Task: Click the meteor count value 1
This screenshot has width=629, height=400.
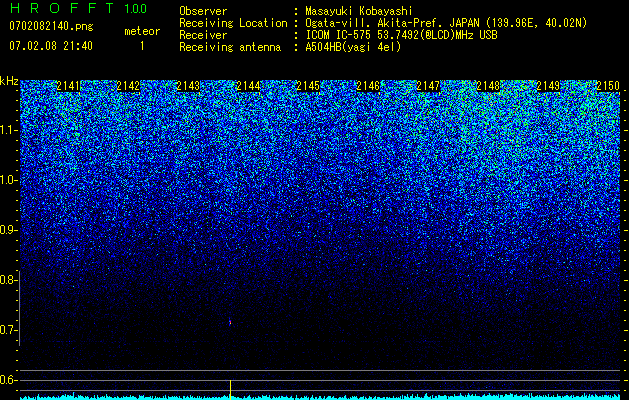Action: (x=142, y=47)
